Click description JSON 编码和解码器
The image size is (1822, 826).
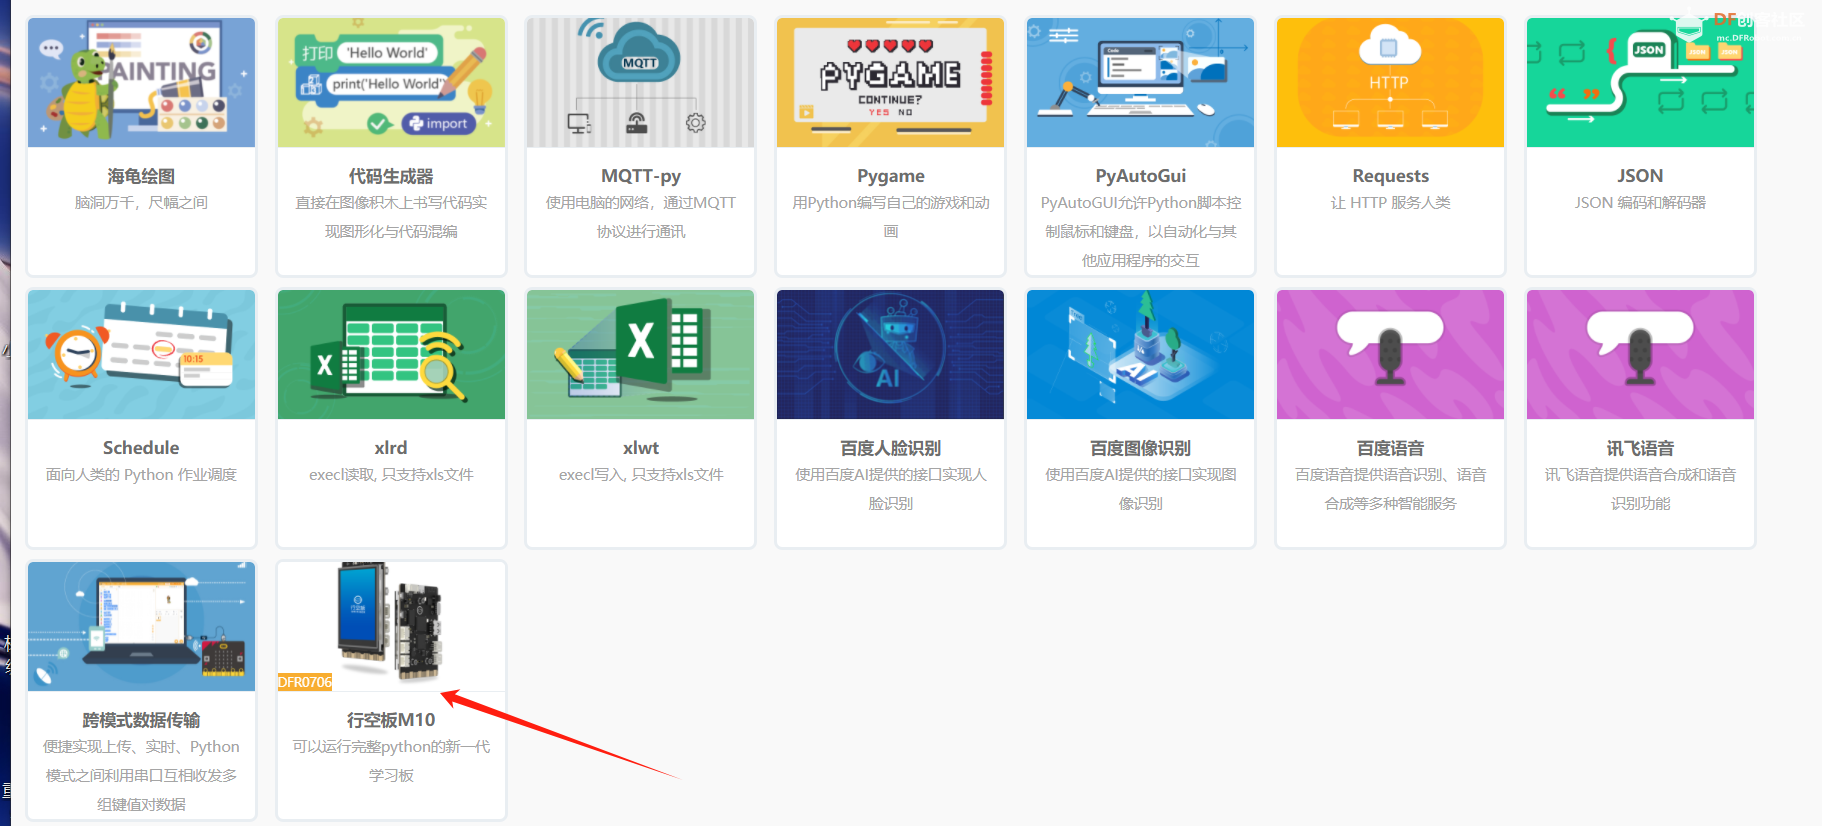point(1640,203)
